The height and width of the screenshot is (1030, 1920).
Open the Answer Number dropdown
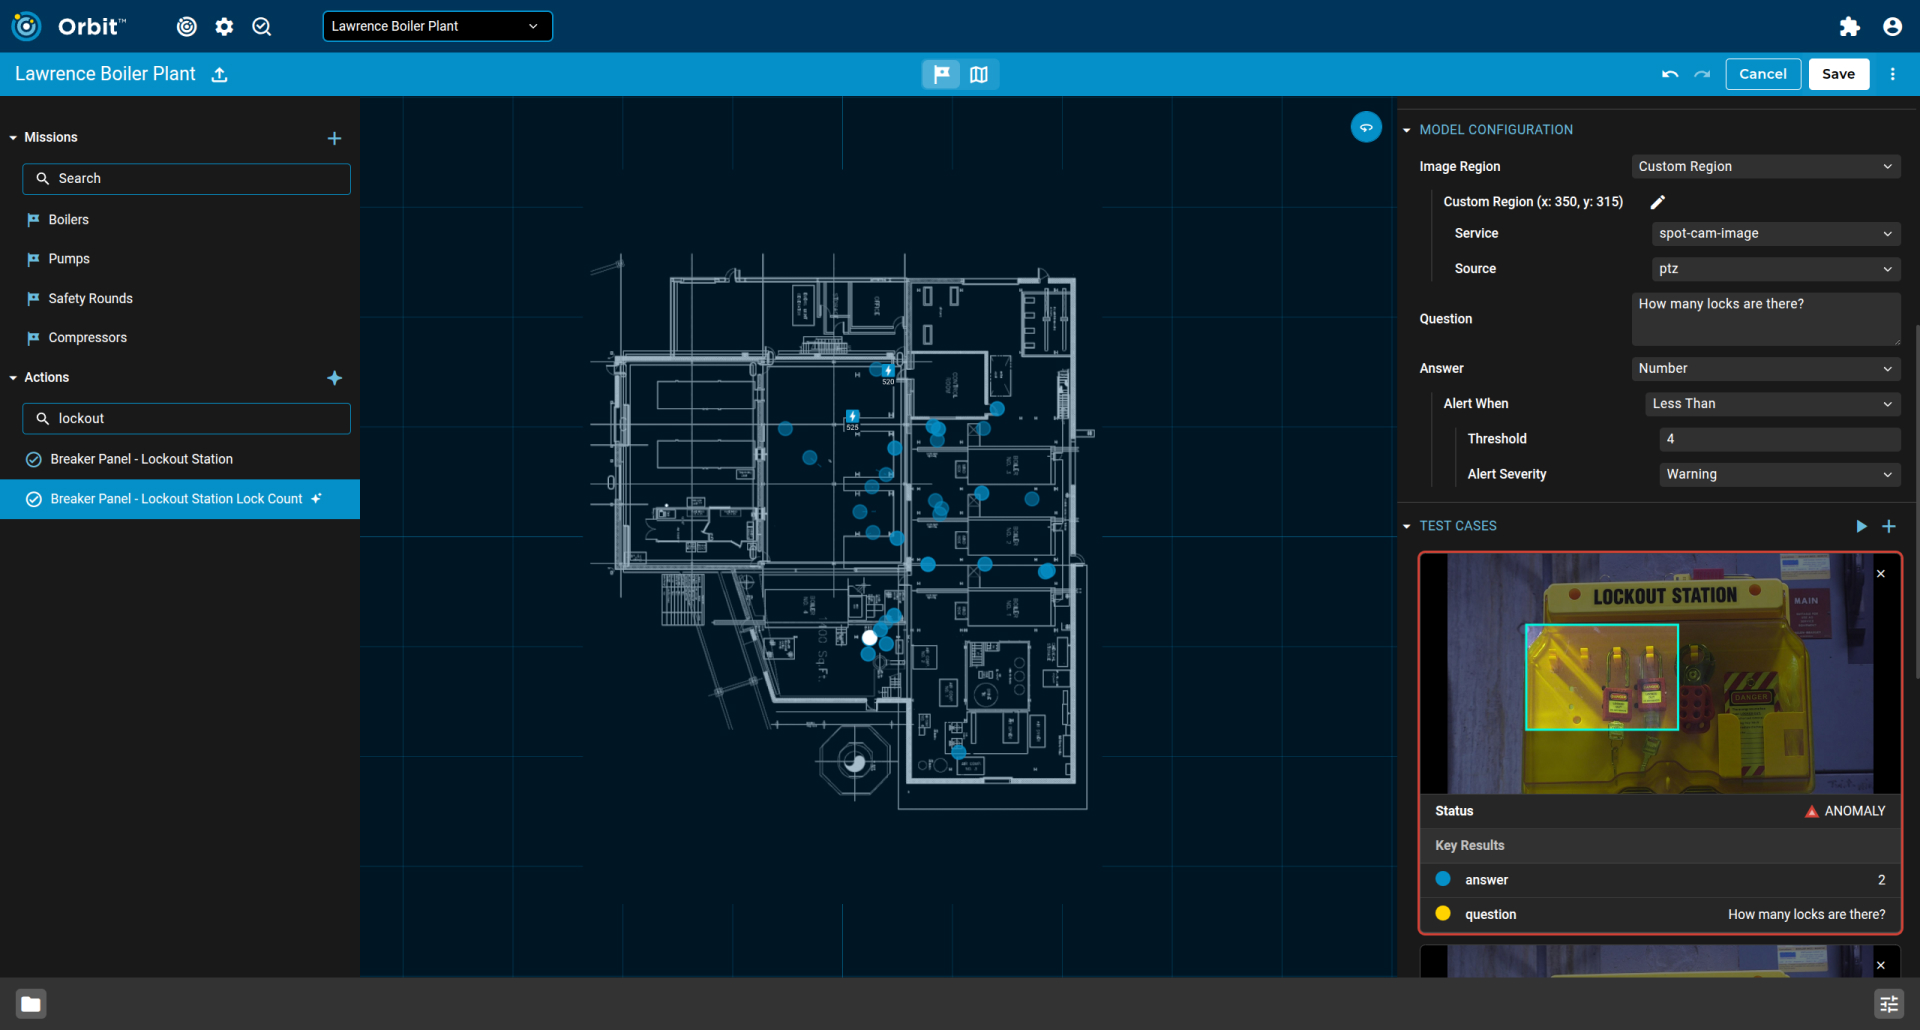pyautogui.click(x=1765, y=369)
